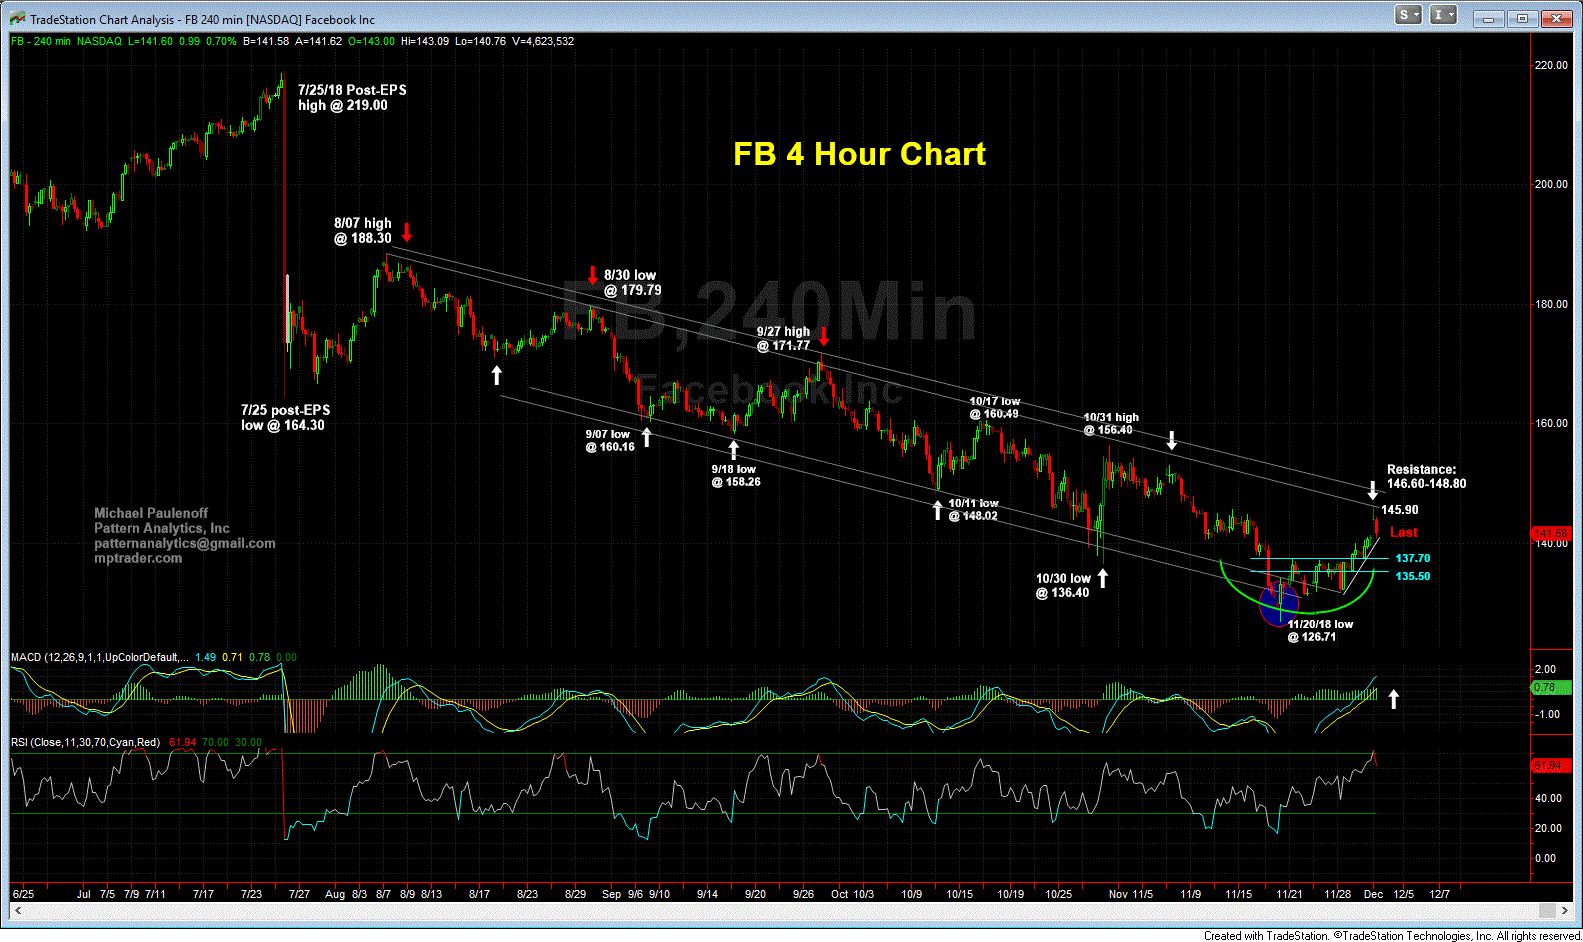Select the '10/31 high @ 156.40' annotation
This screenshot has width=1583, height=942.
click(x=1111, y=423)
